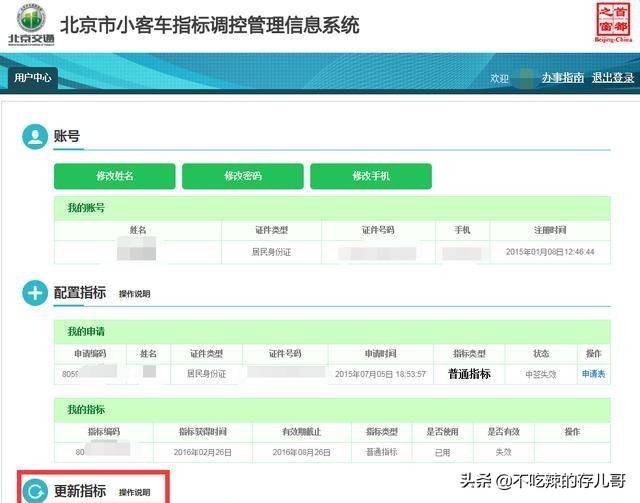Click the 我的申请 section header
This screenshot has height=503, width=640.
pyautogui.click(x=332, y=332)
